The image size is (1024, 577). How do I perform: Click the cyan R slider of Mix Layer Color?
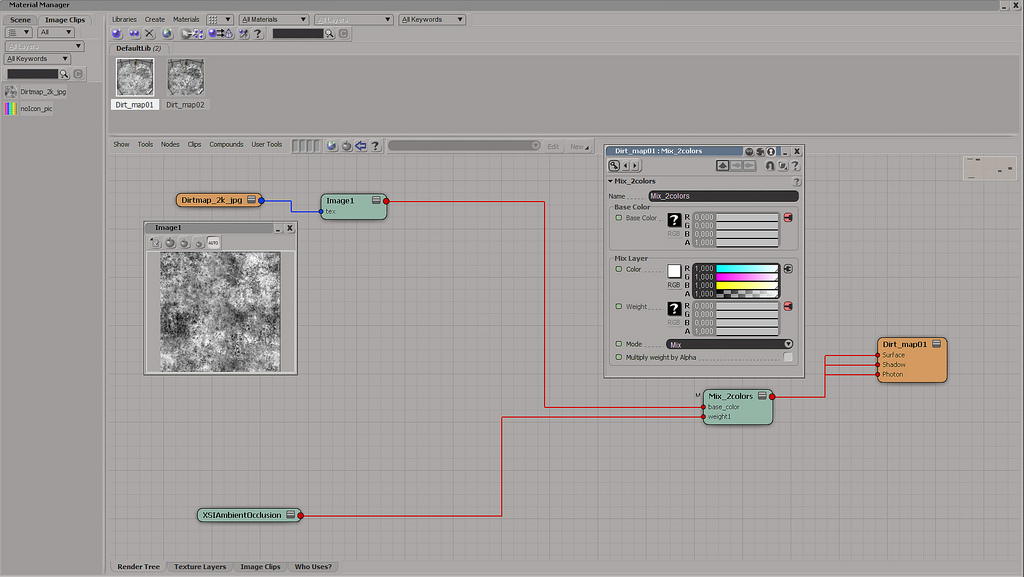pos(747,268)
